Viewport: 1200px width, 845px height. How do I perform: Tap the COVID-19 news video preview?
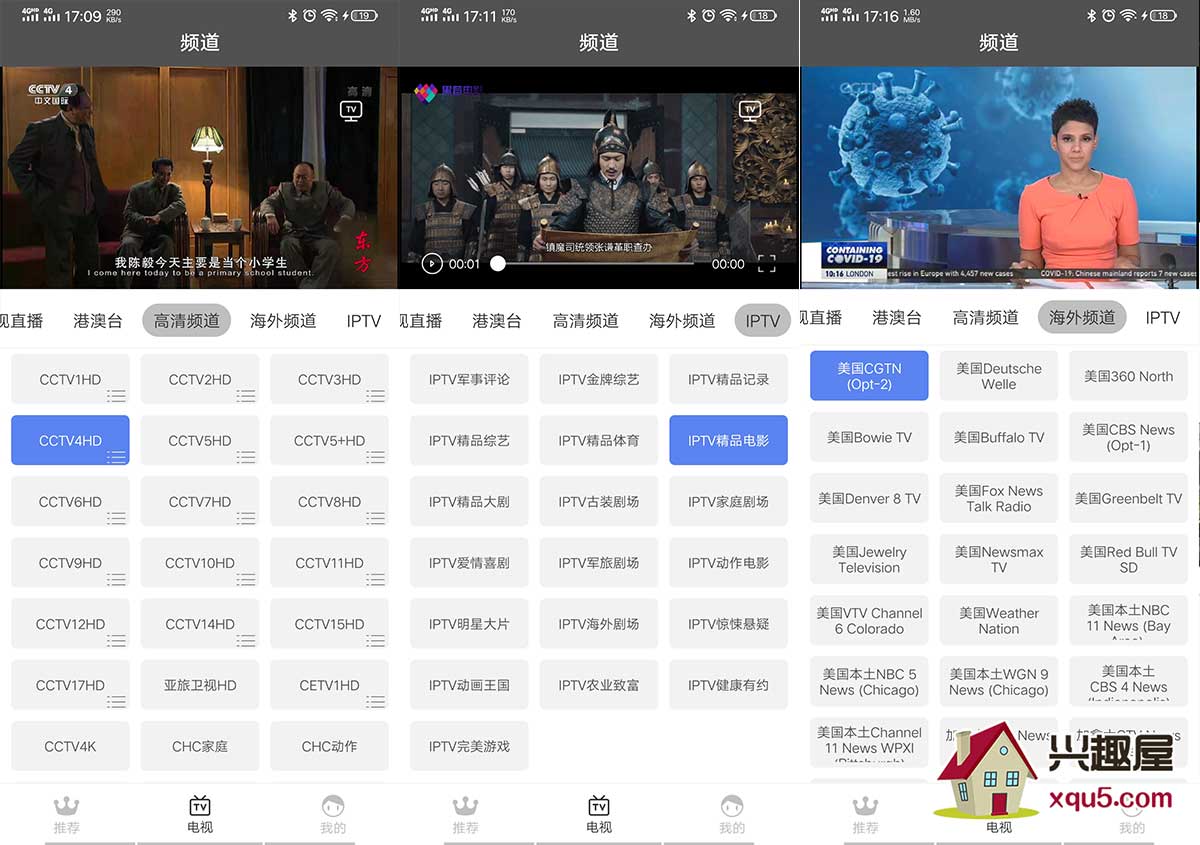[x=999, y=178]
